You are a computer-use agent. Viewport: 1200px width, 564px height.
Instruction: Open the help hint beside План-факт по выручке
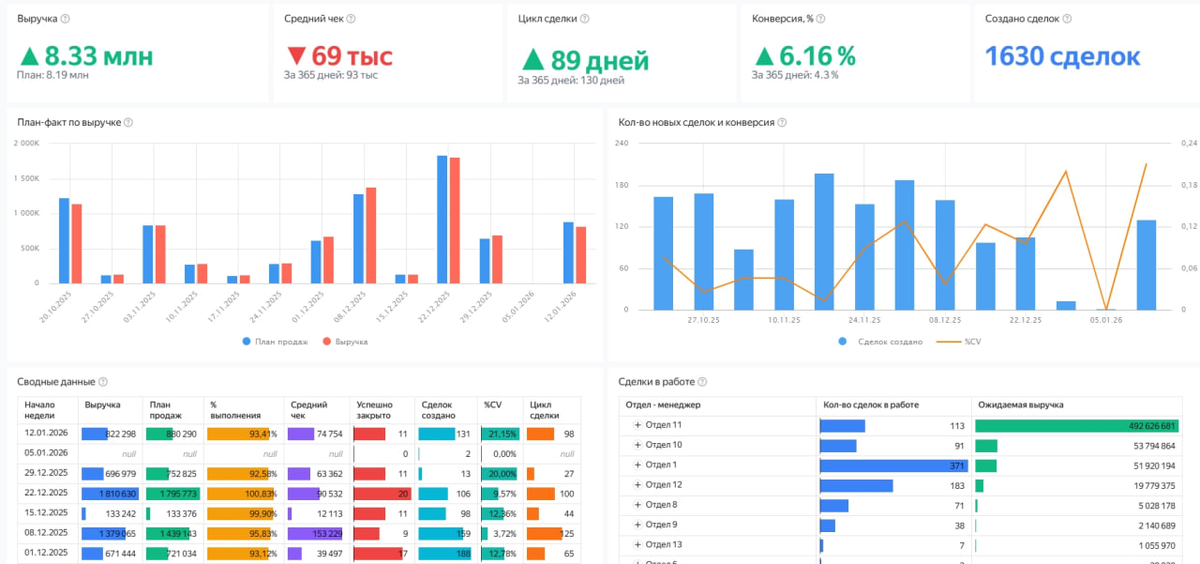tap(128, 122)
